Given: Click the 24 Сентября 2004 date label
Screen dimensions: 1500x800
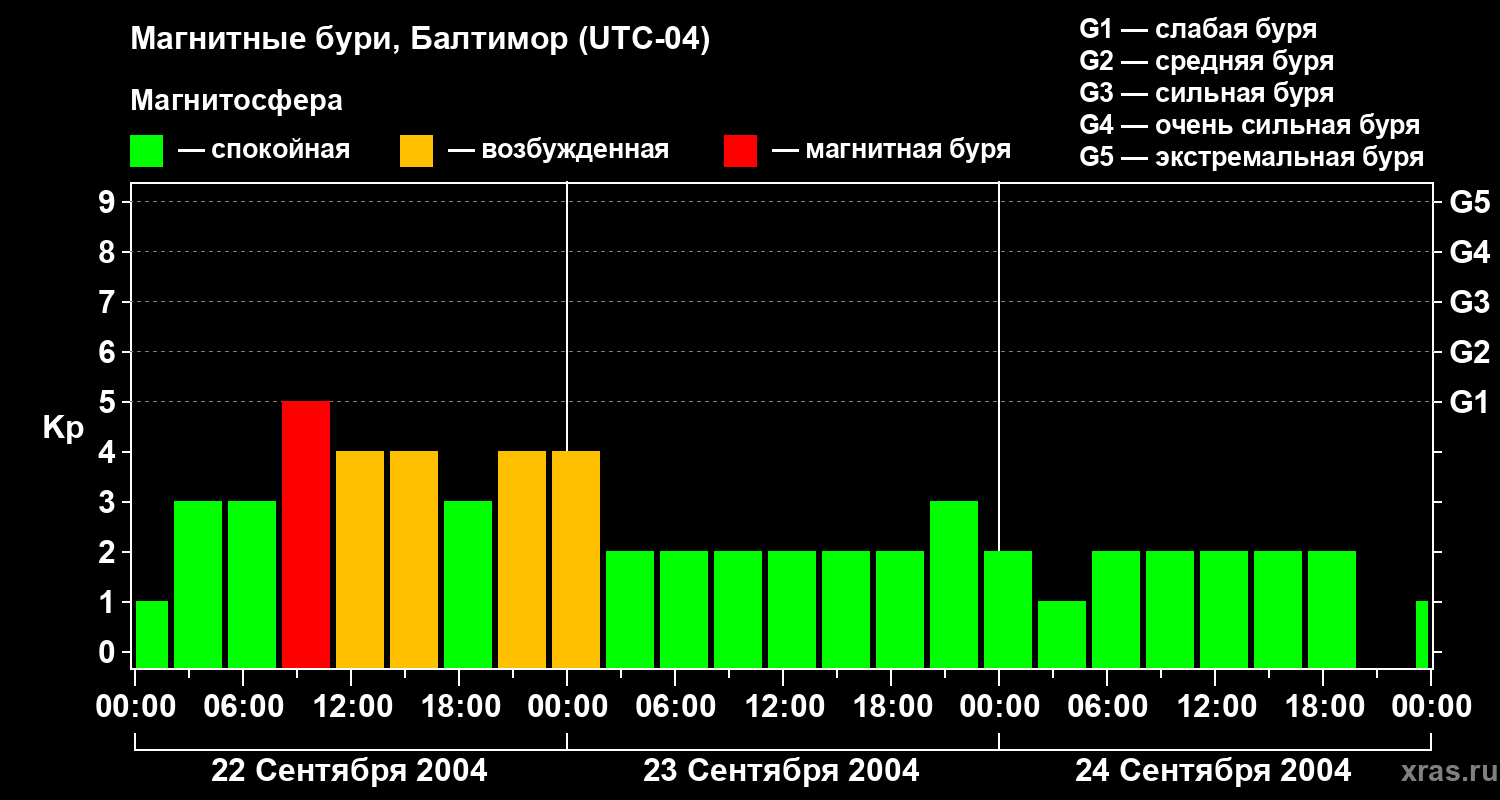Looking at the screenshot, I should tap(1213, 770).
